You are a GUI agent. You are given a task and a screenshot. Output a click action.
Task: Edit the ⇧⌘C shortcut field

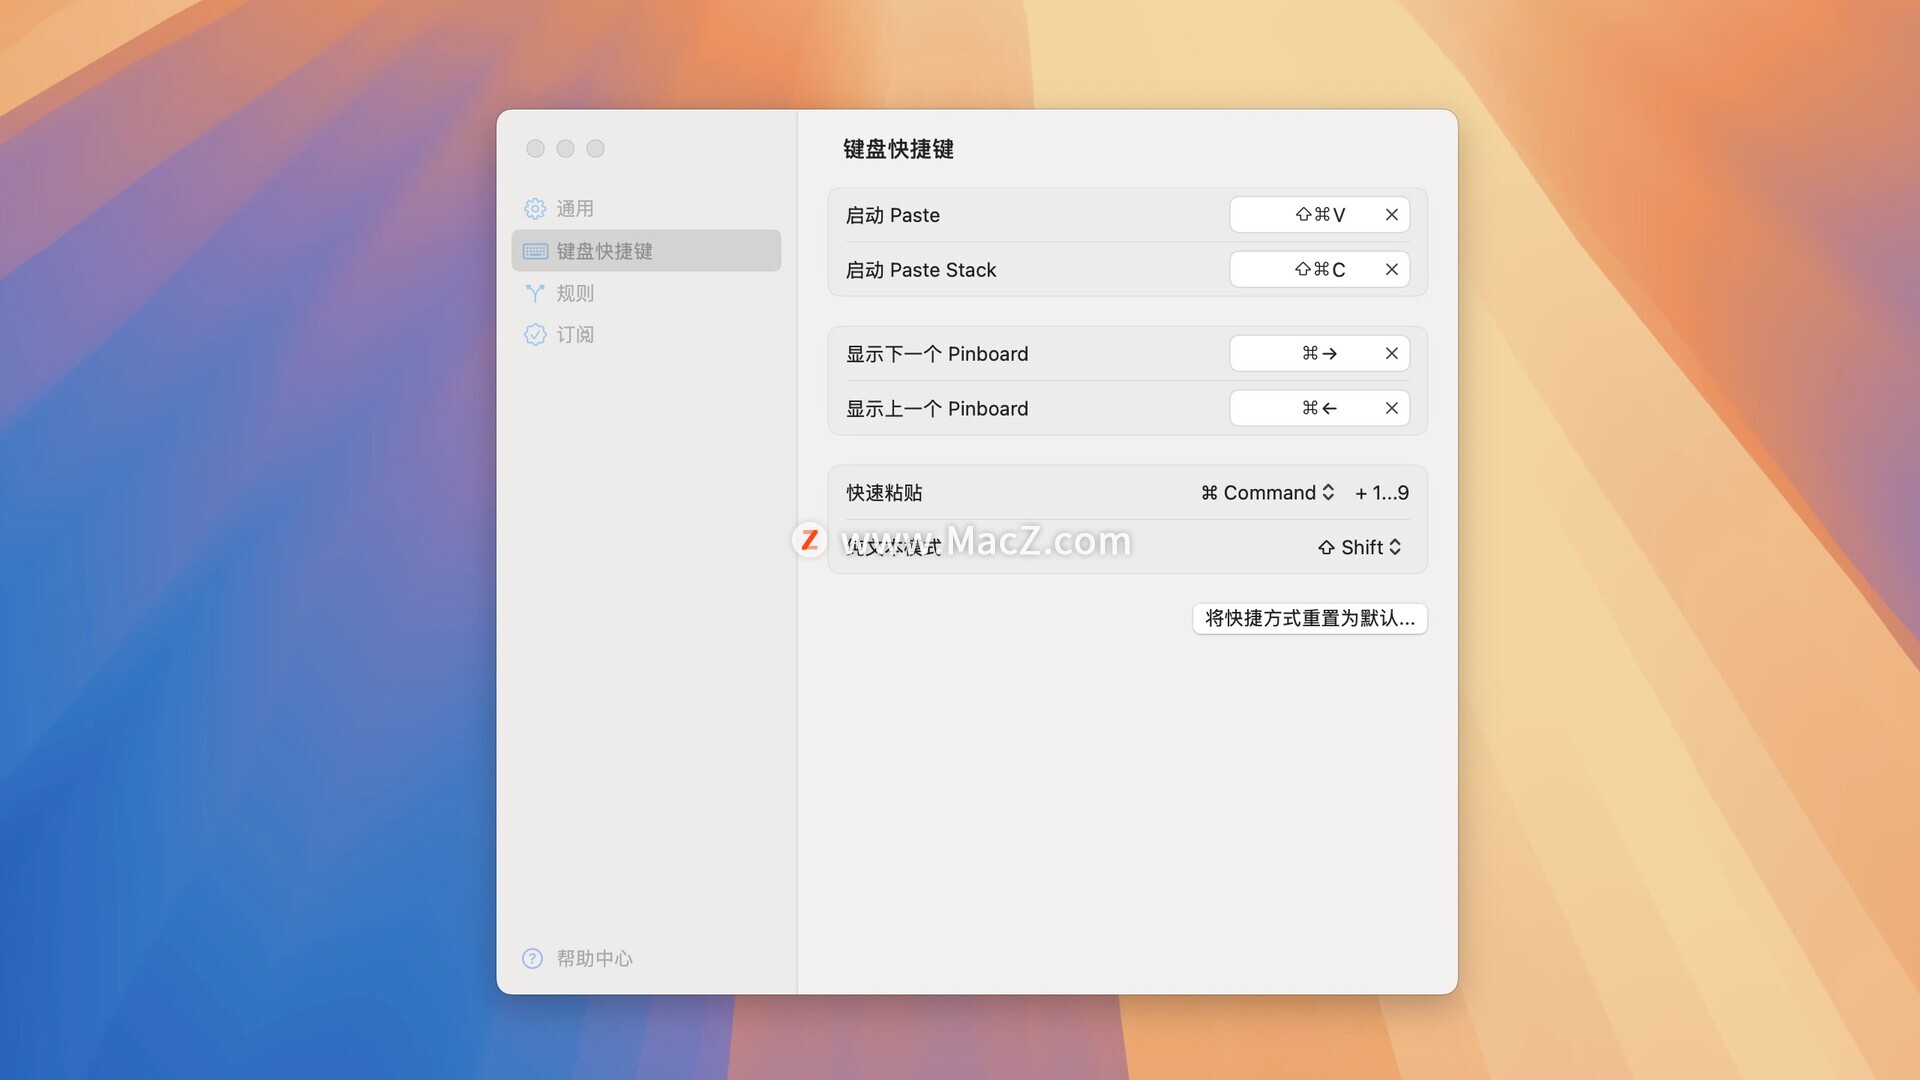pos(1319,270)
